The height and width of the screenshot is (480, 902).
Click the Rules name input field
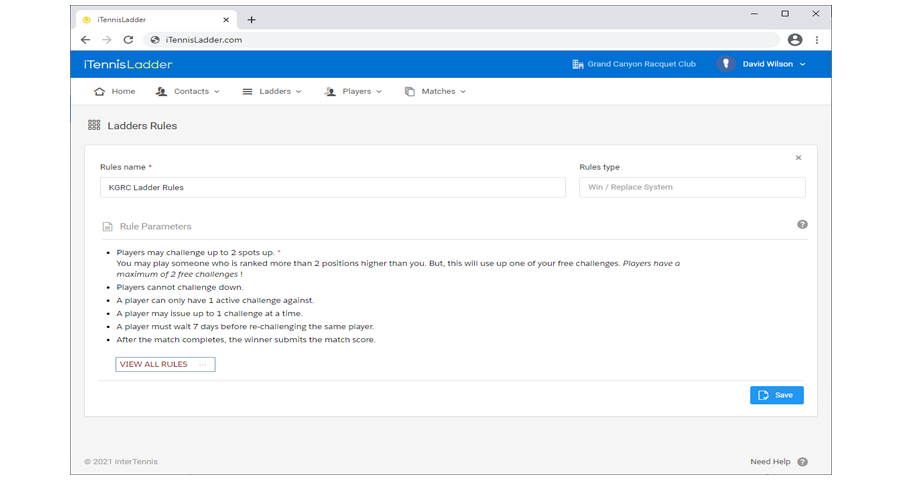coord(332,187)
